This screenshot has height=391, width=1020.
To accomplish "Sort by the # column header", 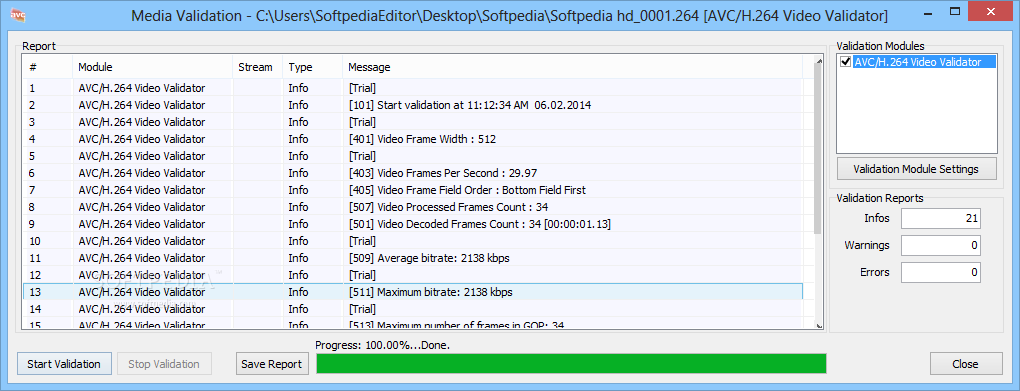I will tap(47, 67).
